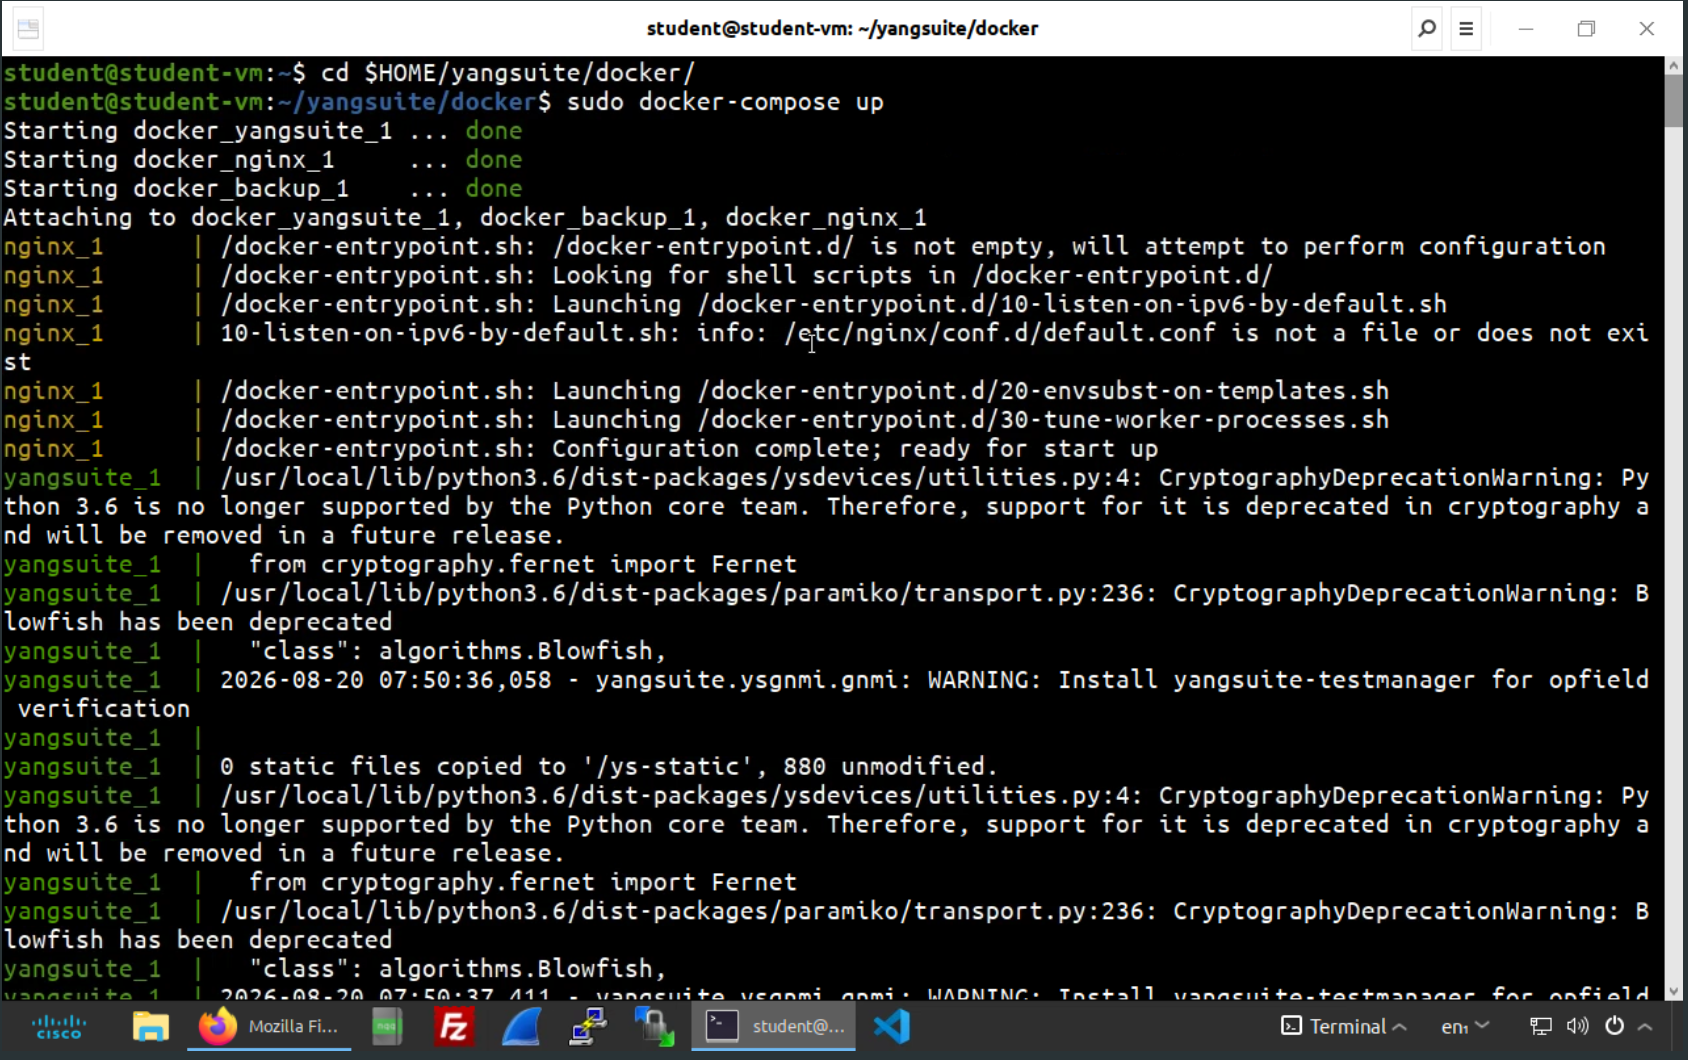Image resolution: width=1688 pixels, height=1060 pixels.
Task: Click the terminal vertical scrollbar thumb
Action: [1674, 101]
